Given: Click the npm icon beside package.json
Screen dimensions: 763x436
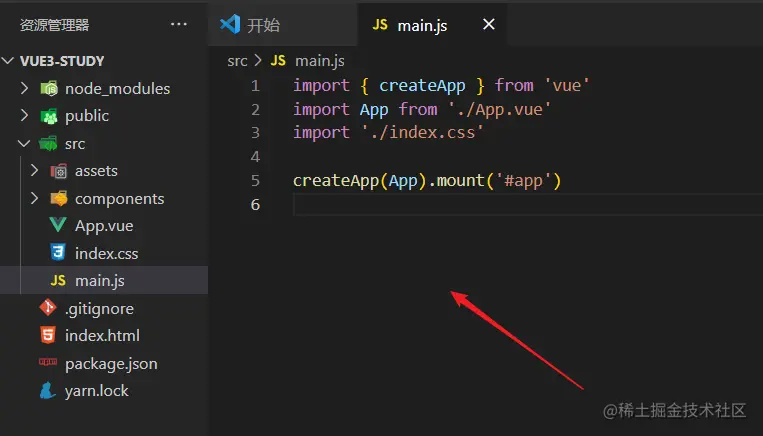Looking at the screenshot, I should [48, 362].
